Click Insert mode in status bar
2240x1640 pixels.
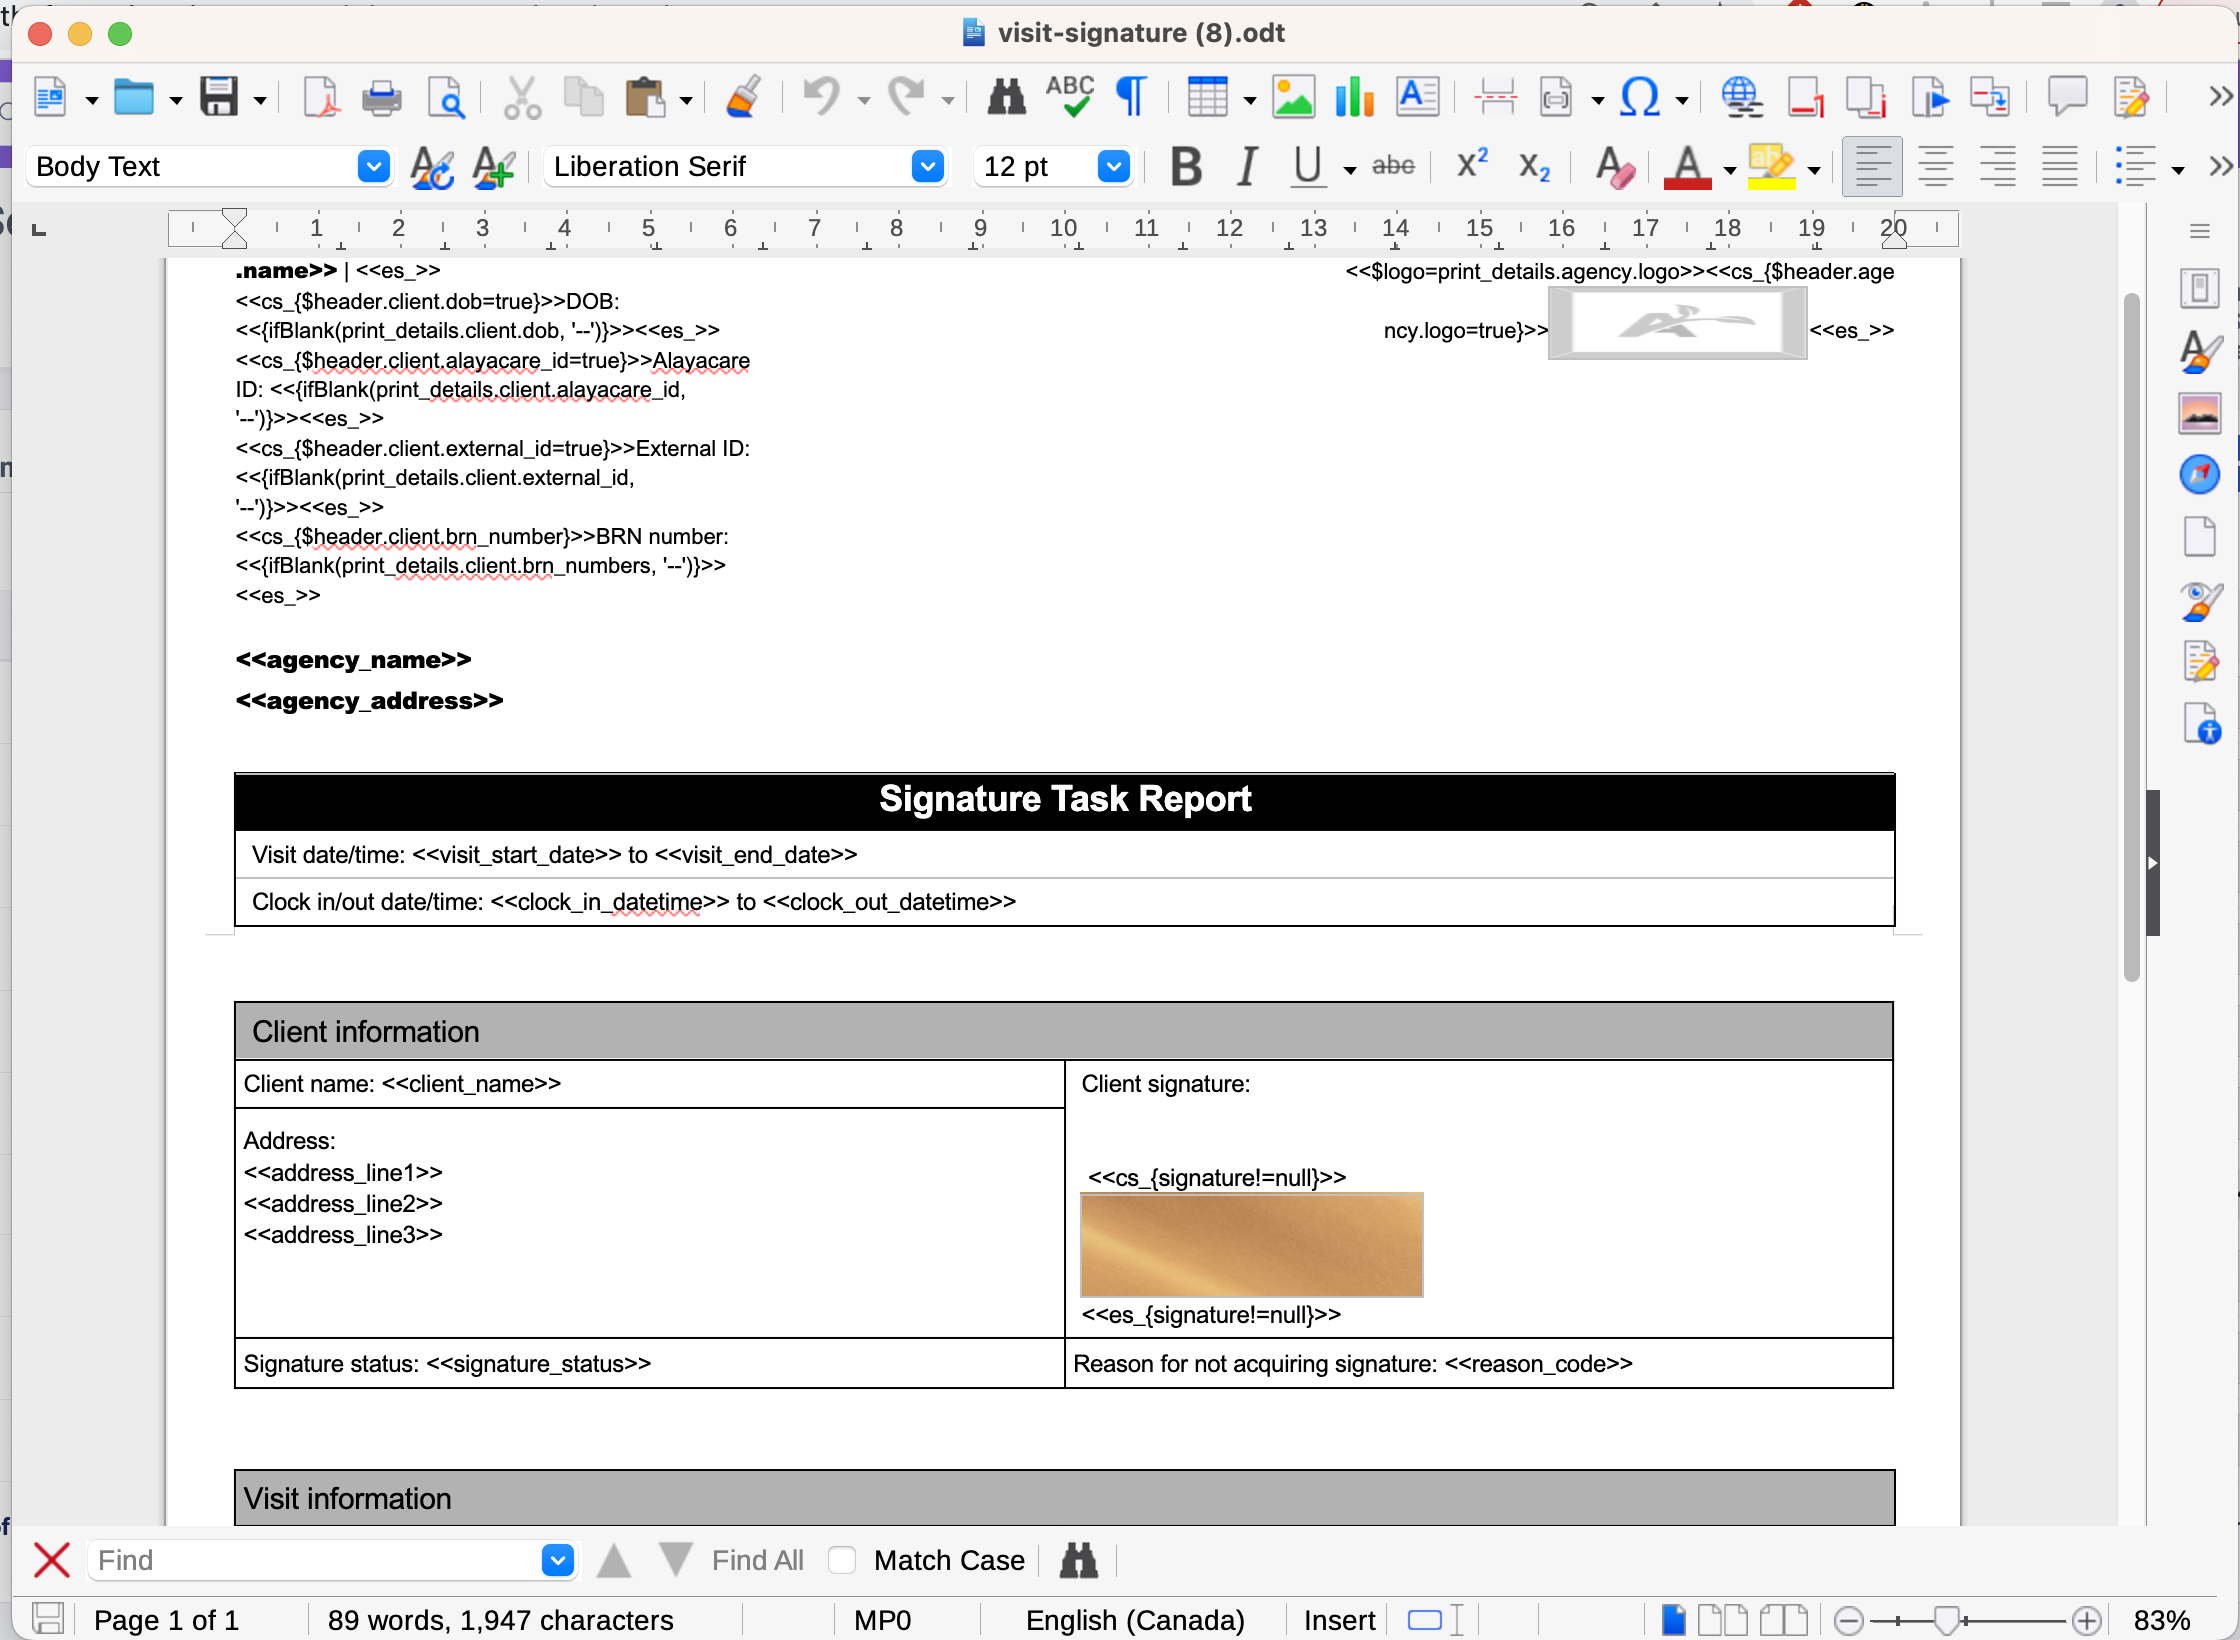[x=1339, y=1620]
